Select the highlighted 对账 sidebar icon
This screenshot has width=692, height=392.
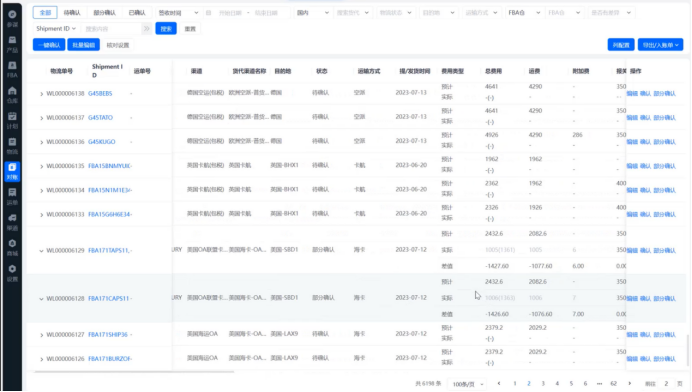click(12, 171)
